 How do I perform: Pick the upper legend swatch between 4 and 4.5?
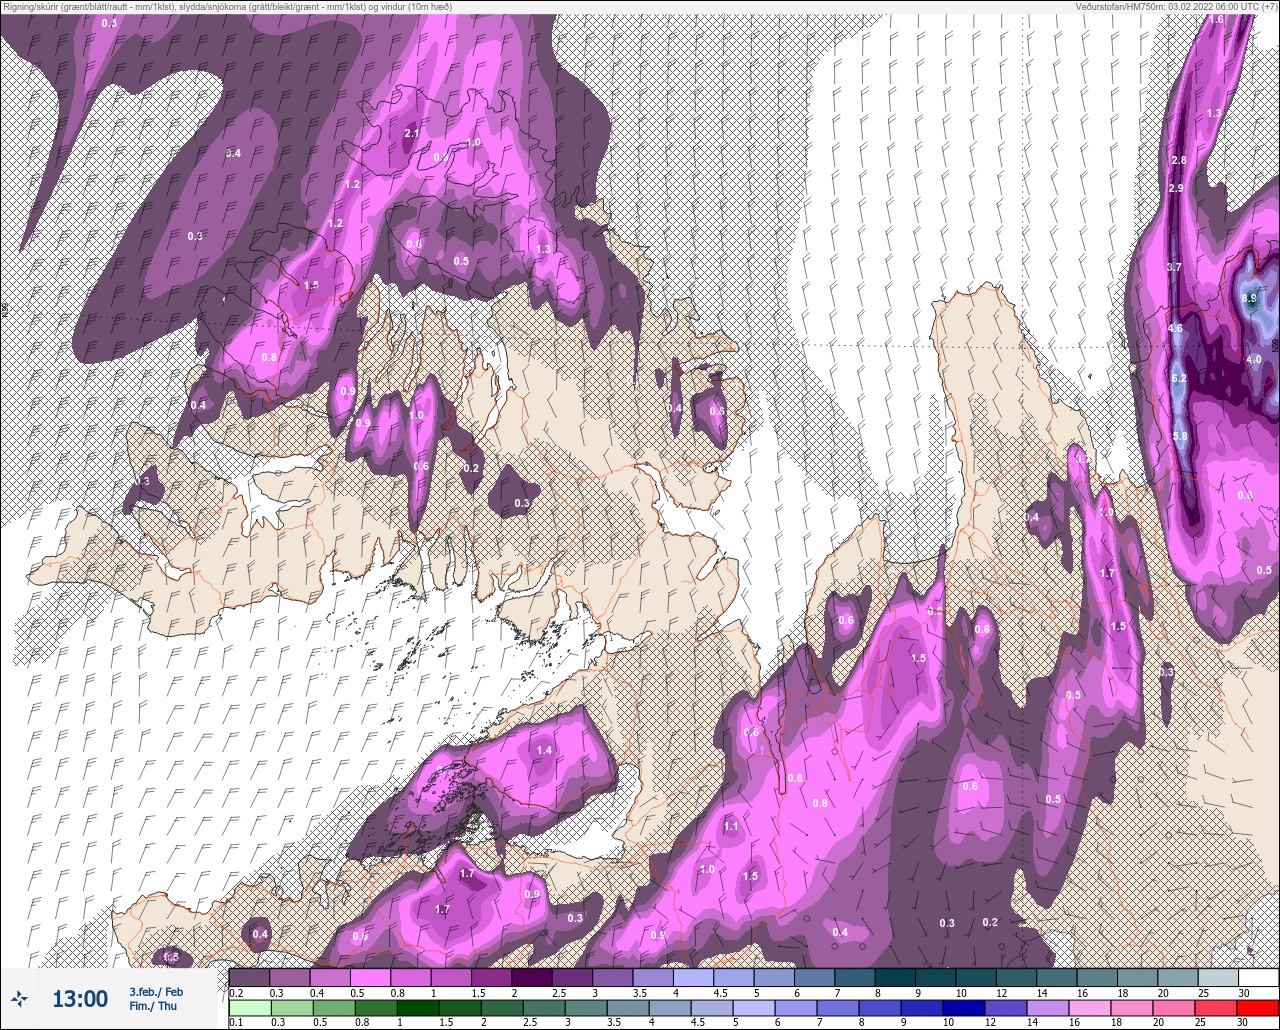693,977
